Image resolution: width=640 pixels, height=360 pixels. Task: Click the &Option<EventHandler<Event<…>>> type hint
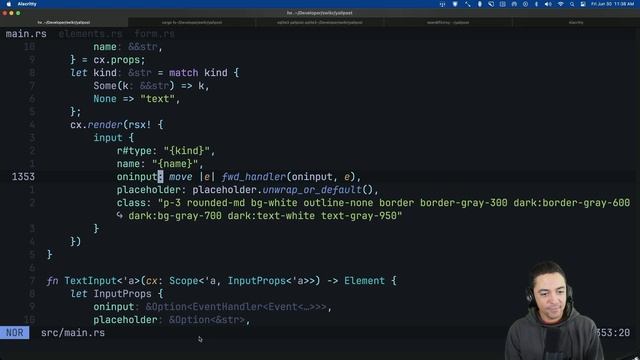(236, 307)
